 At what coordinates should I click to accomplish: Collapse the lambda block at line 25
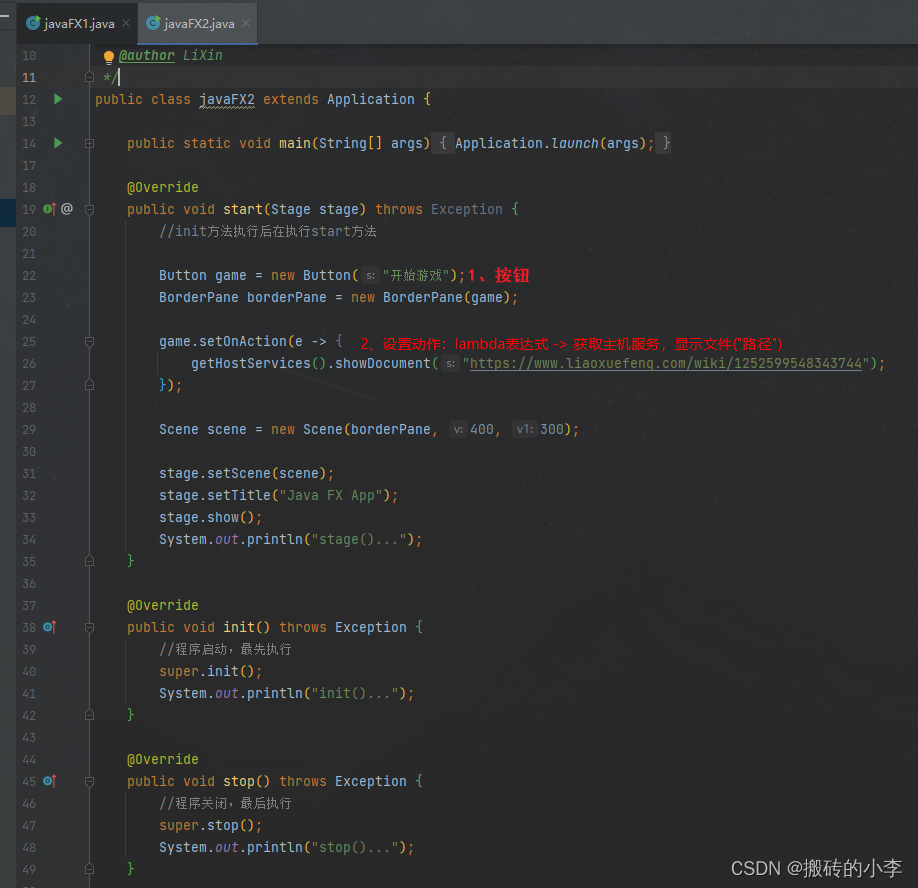90,342
